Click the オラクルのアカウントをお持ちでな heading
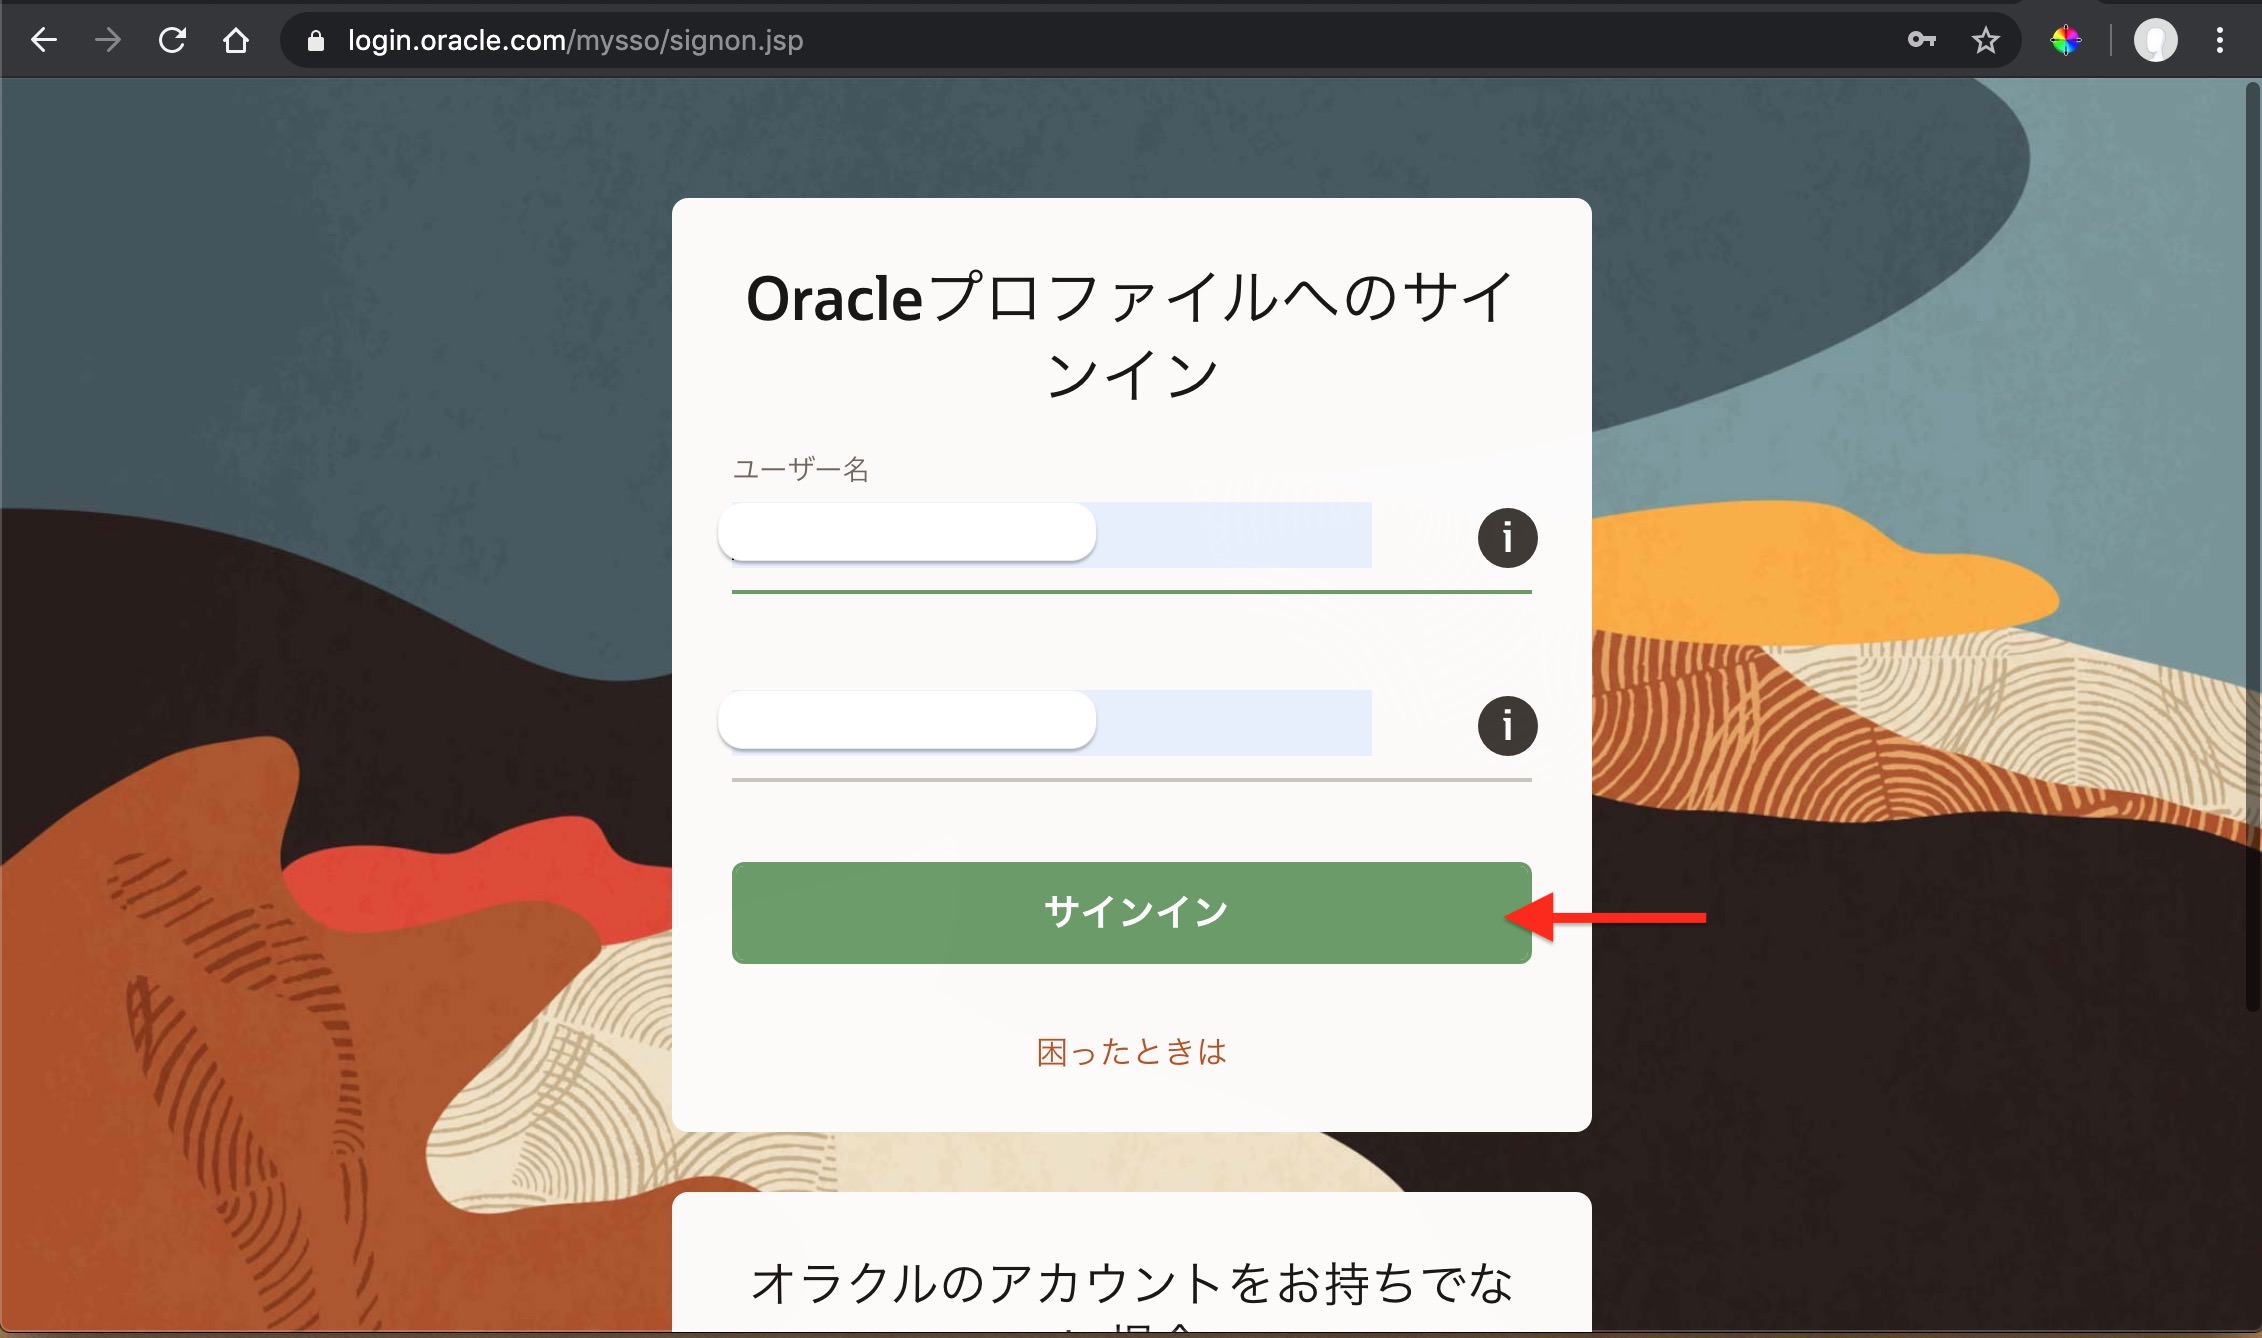This screenshot has height=1338, width=2262. pyautogui.click(x=1131, y=1284)
